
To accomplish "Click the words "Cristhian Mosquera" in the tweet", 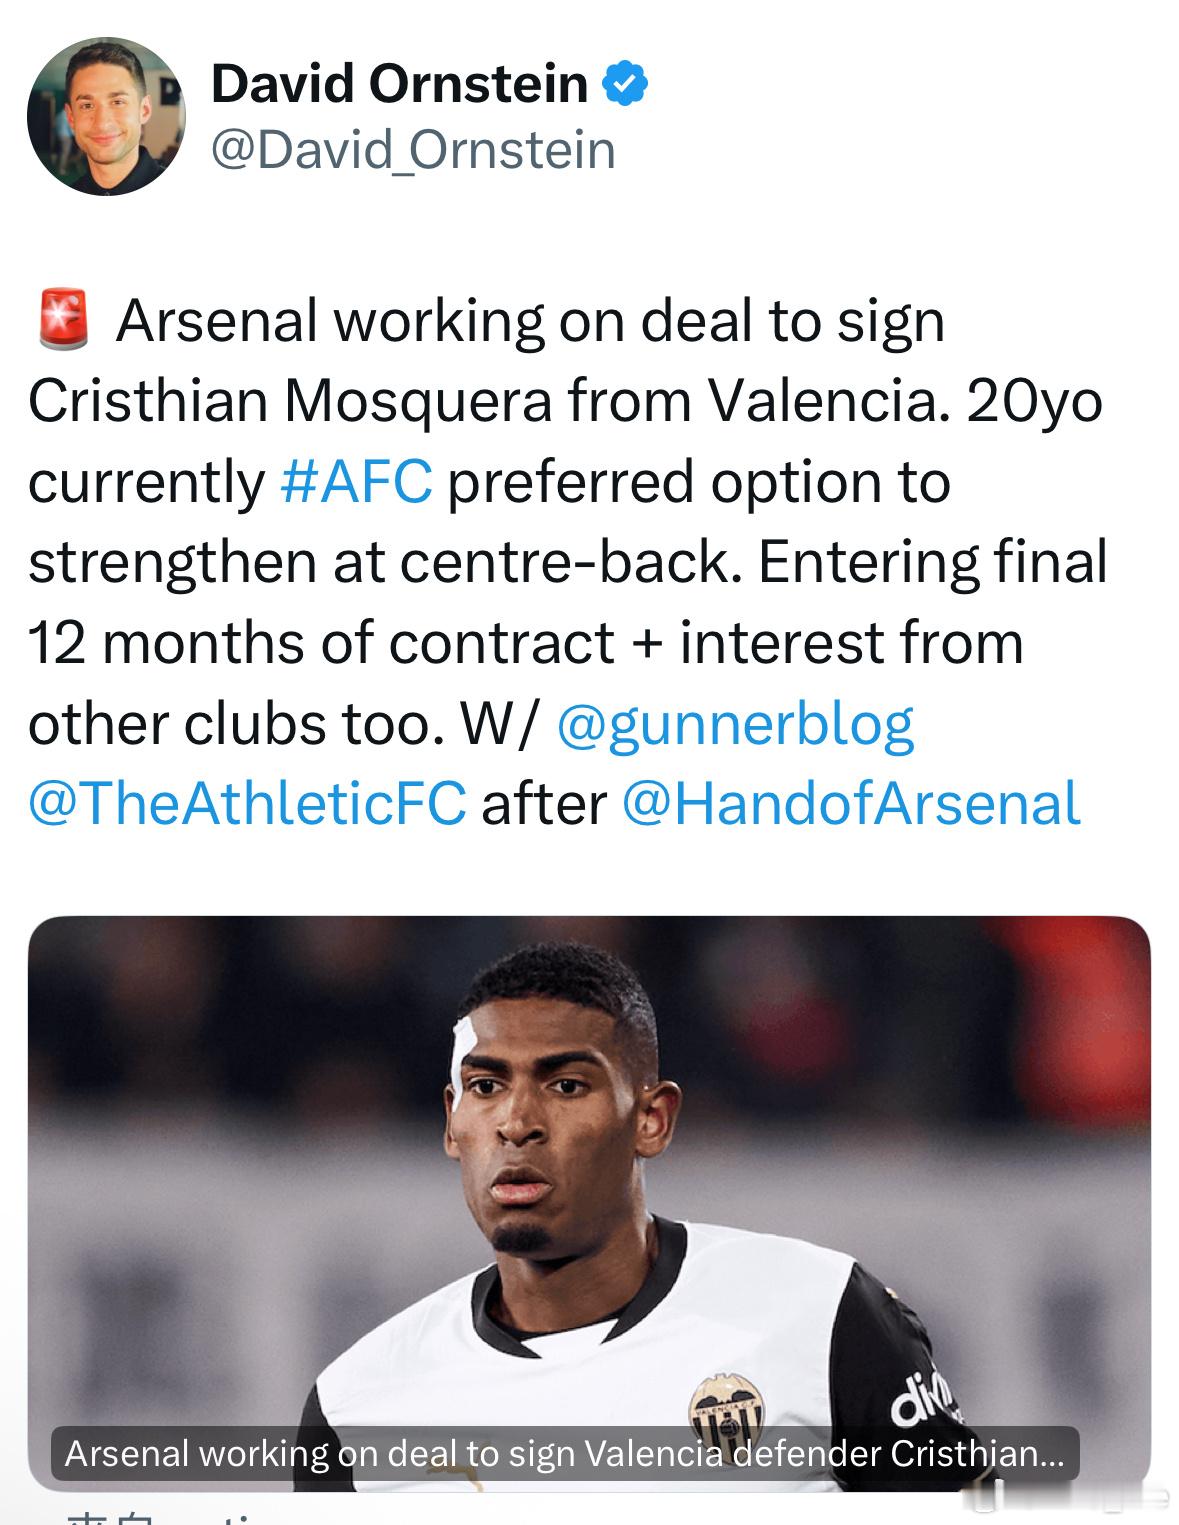I will click(x=289, y=401).
